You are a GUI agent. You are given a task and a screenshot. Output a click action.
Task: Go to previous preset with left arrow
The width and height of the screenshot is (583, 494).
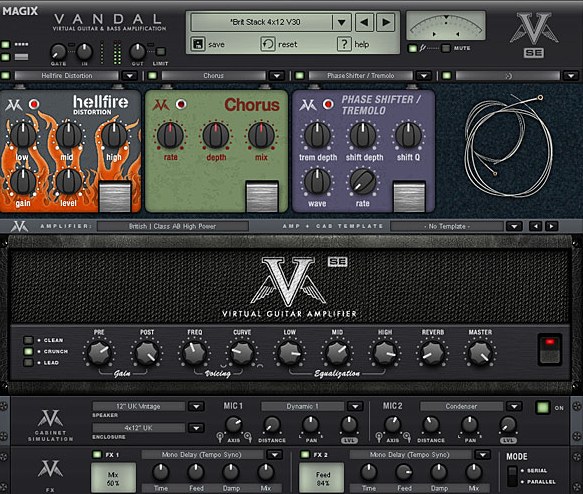pos(364,22)
